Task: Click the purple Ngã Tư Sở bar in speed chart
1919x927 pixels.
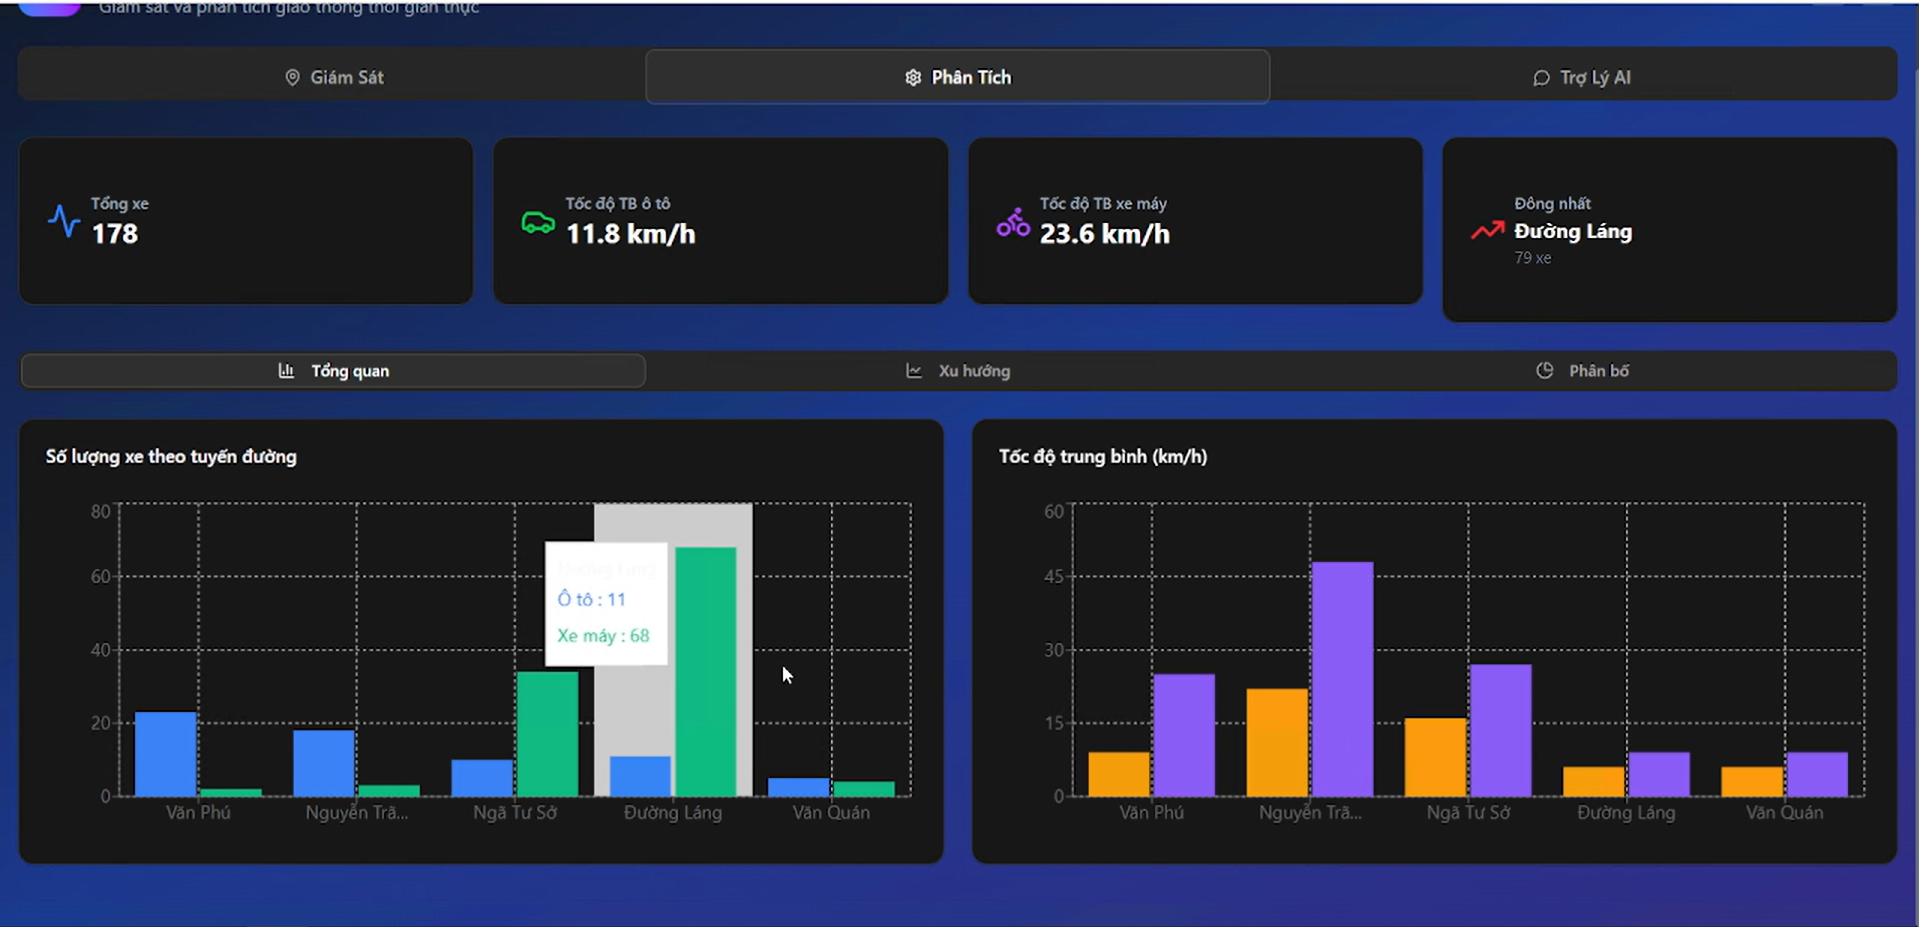Action: (1501, 730)
